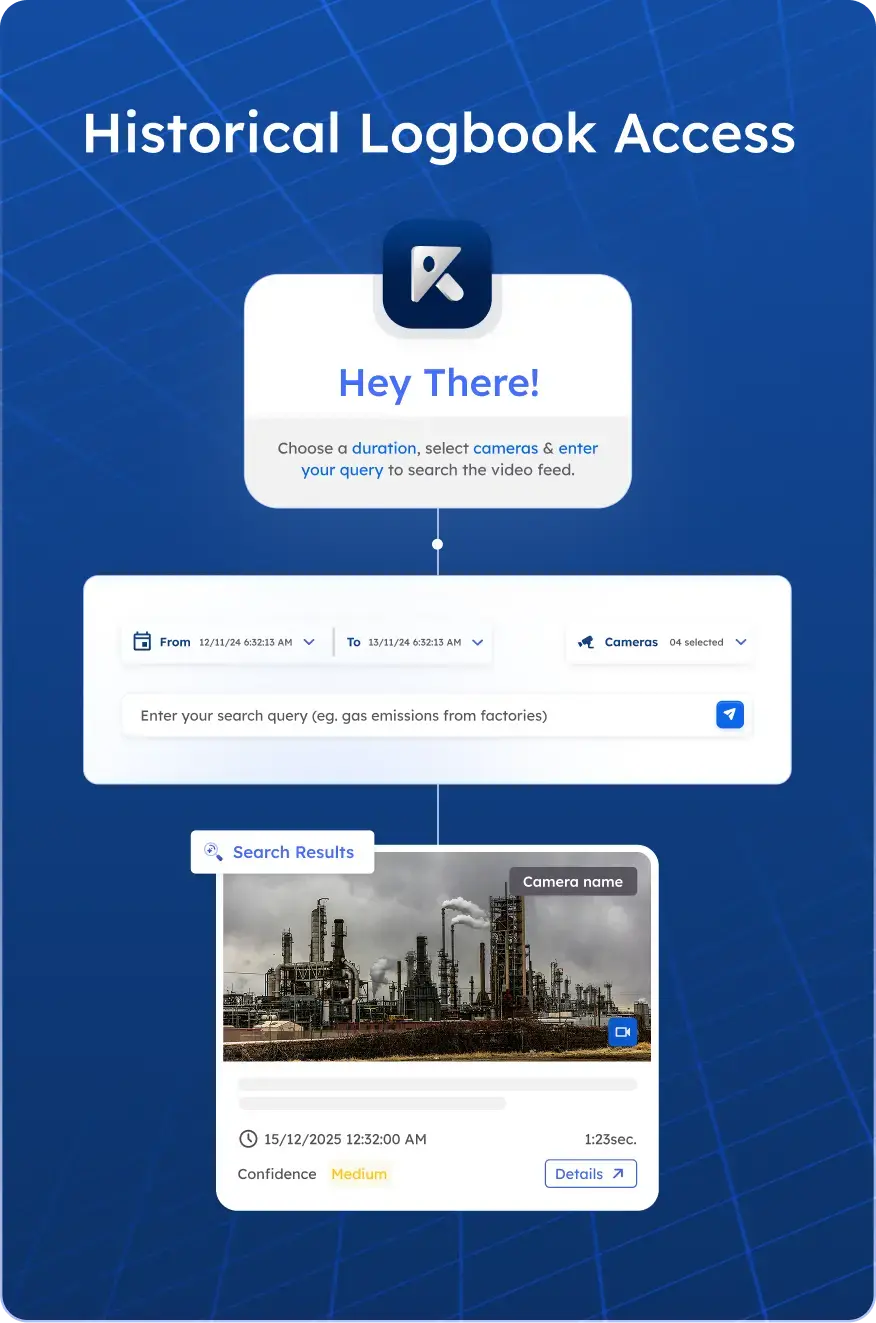876x1323 pixels.
Task: Click the blue video camera icon on the thumbnail
Action: click(x=623, y=1032)
